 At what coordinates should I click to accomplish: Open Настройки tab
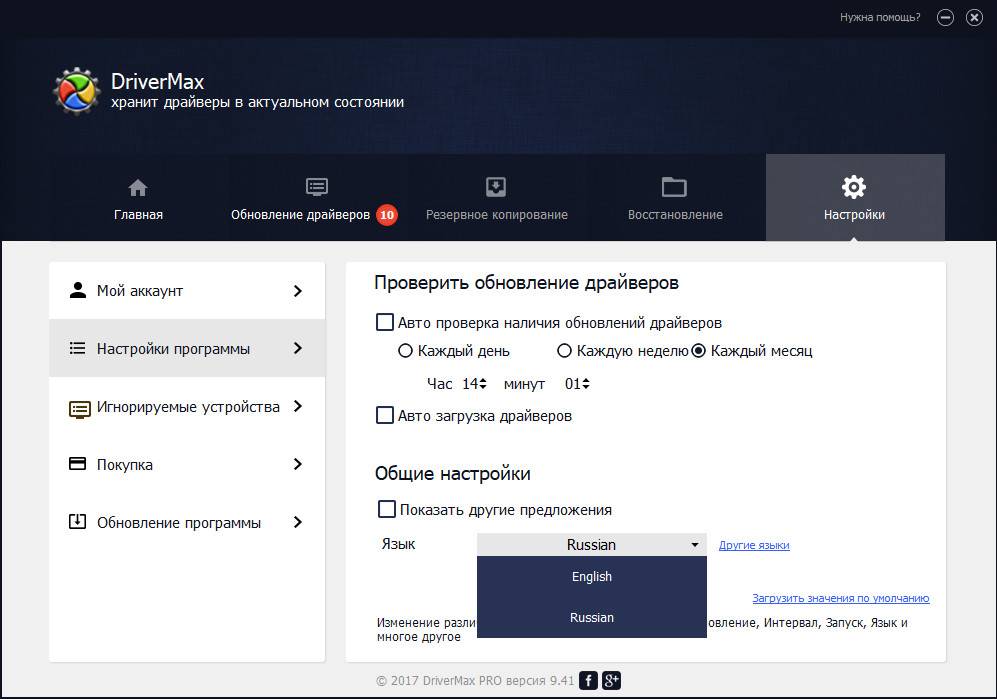(855, 198)
